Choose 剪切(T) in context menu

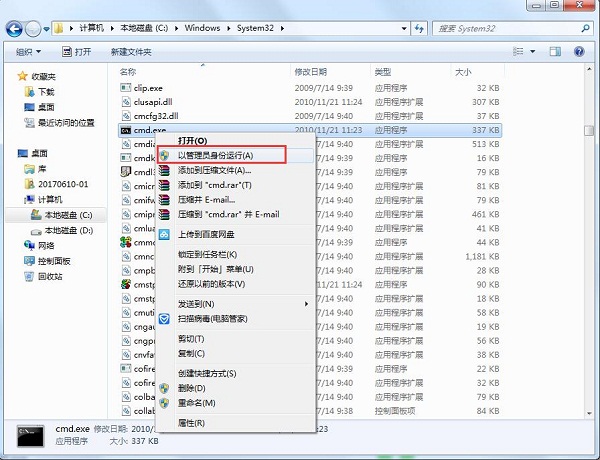pyautogui.click(x=235, y=339)
